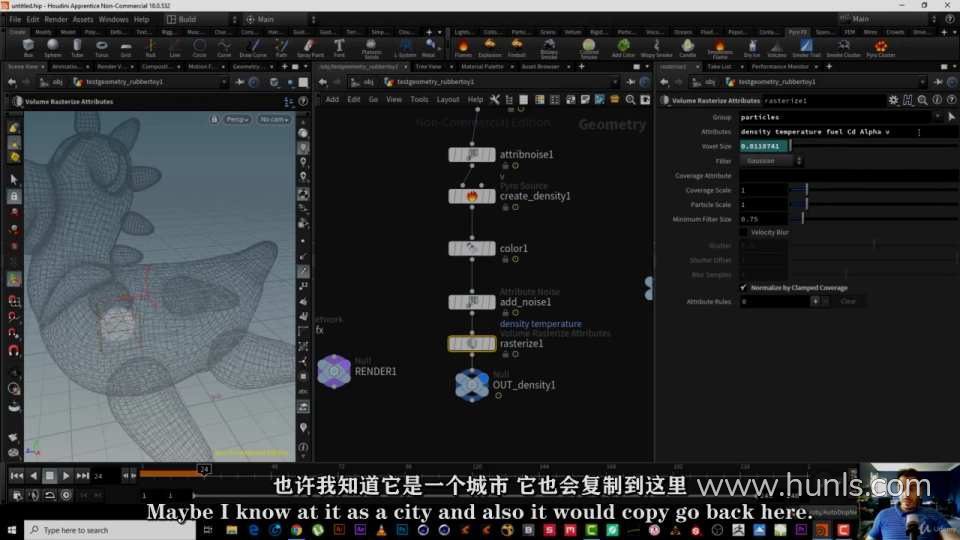Select the Torus shelf tool
This screenshot has width=960, height=540.
102,47
